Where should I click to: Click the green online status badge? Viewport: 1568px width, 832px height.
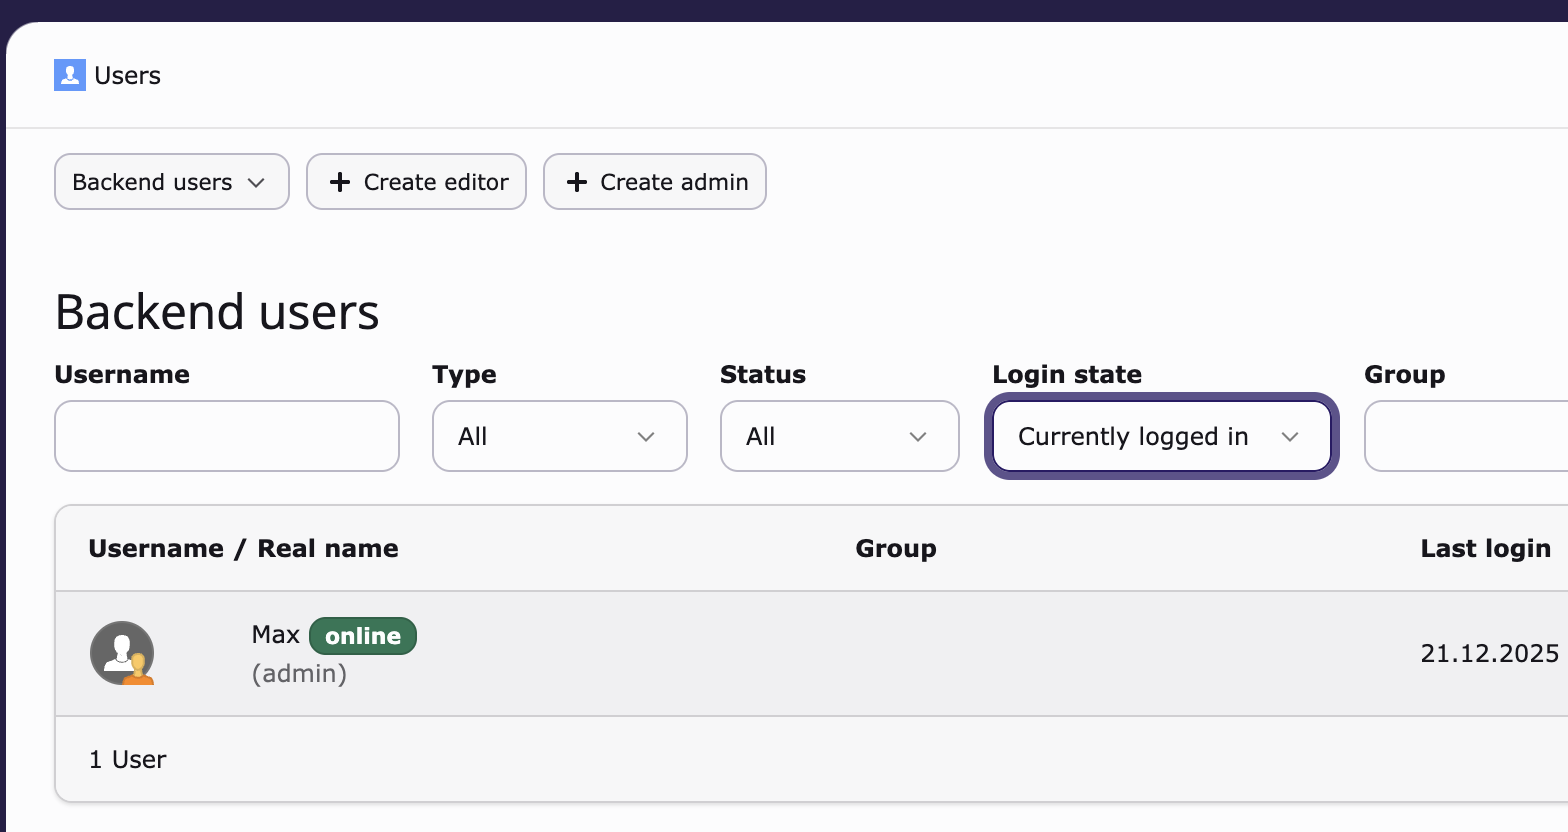tap(363, 636)
